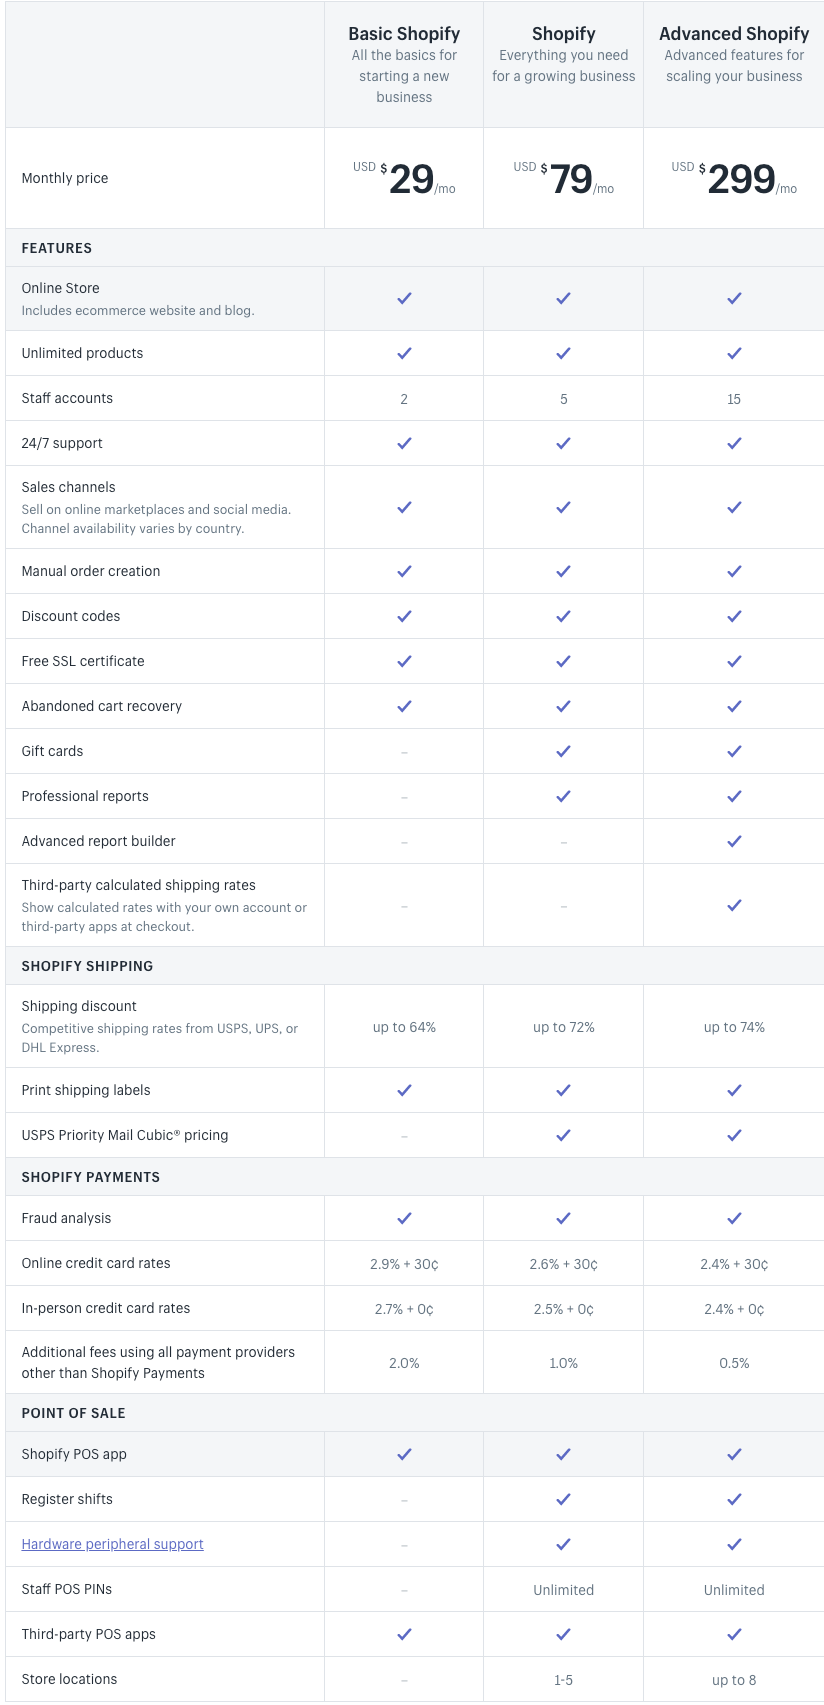Click Shopify plan checkmark for Professional reports
This screenshot has height=1705, width=824.
(564, 796)
